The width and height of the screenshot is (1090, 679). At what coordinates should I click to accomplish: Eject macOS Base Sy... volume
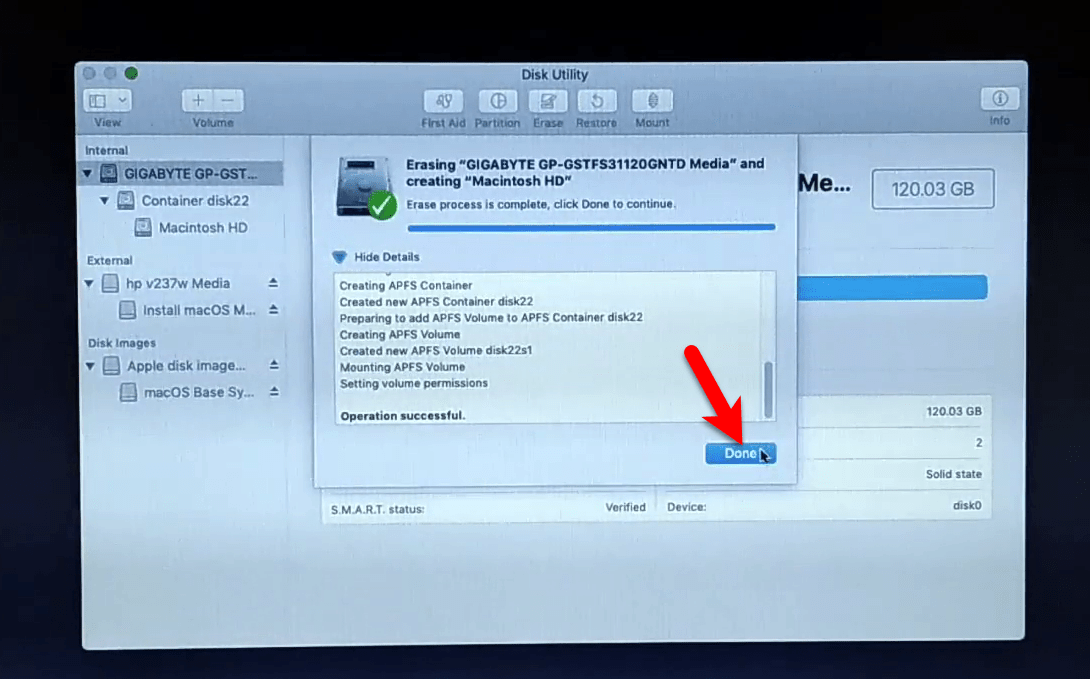pyautogui.click(x=273, y=392)
